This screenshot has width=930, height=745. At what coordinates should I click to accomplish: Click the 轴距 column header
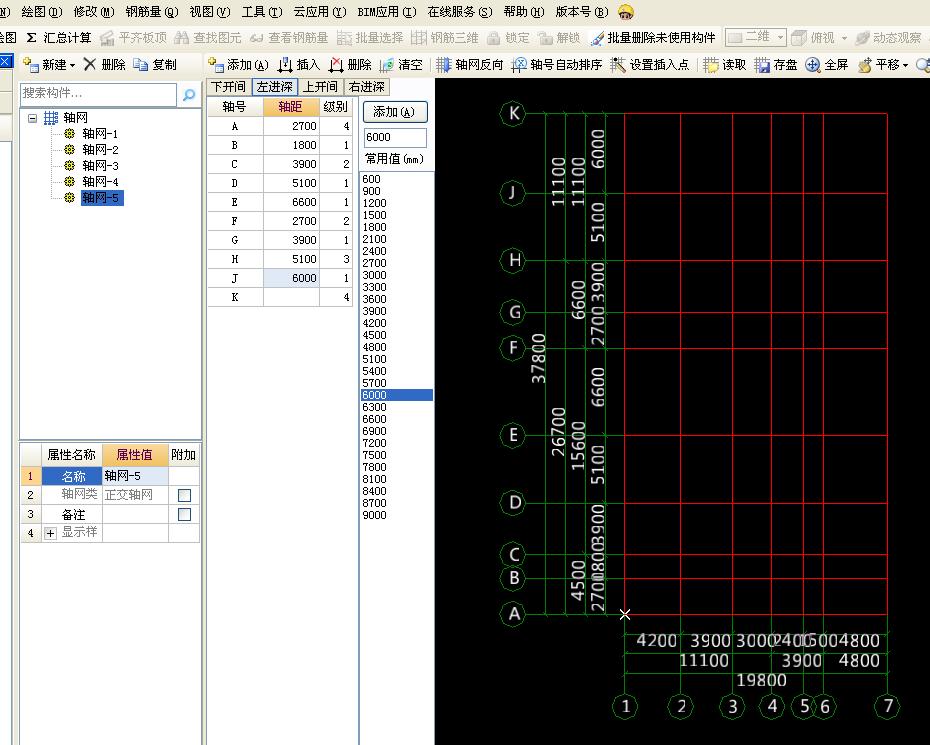click(x=291, y=107)
